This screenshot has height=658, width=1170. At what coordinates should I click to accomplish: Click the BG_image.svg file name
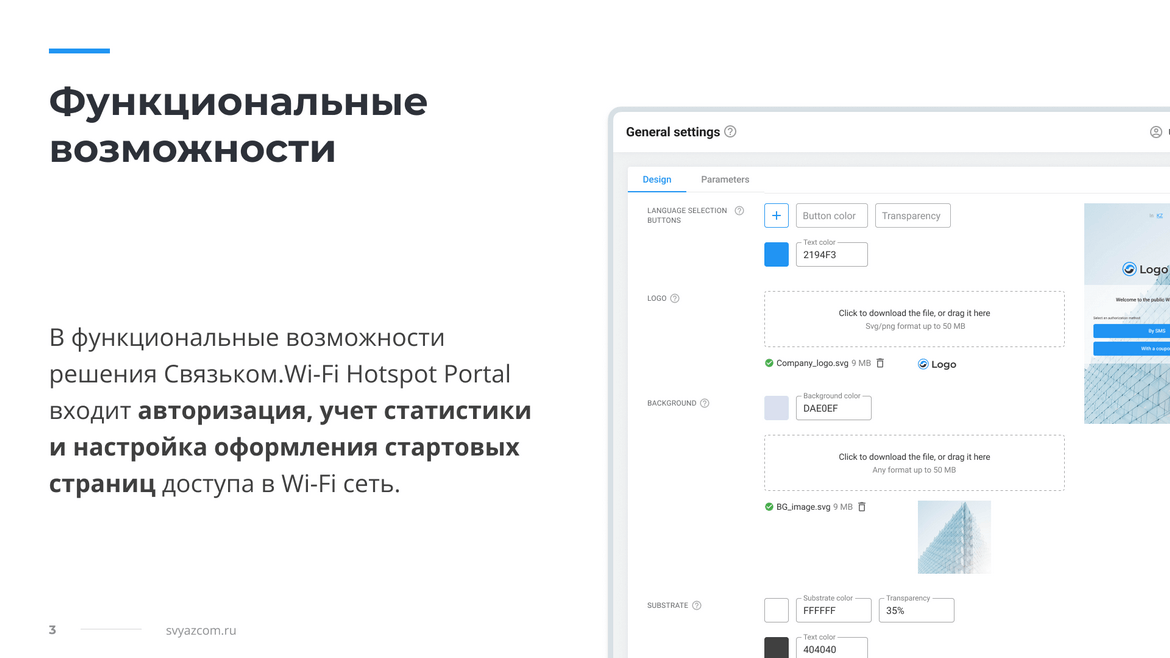click(803, 507)
